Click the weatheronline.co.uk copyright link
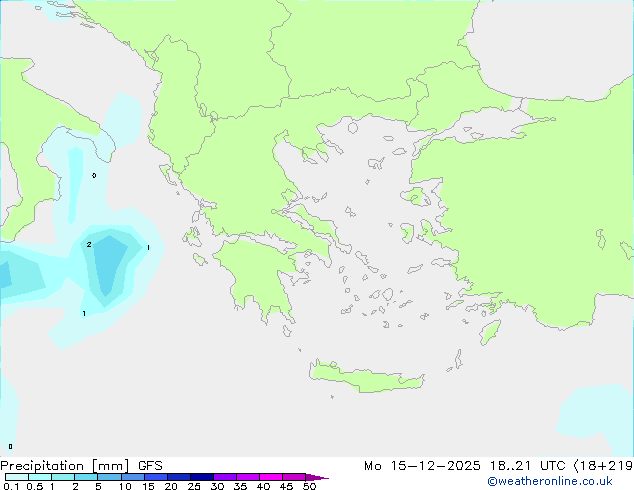The image size is (634, 490). (x=549, y=481)
